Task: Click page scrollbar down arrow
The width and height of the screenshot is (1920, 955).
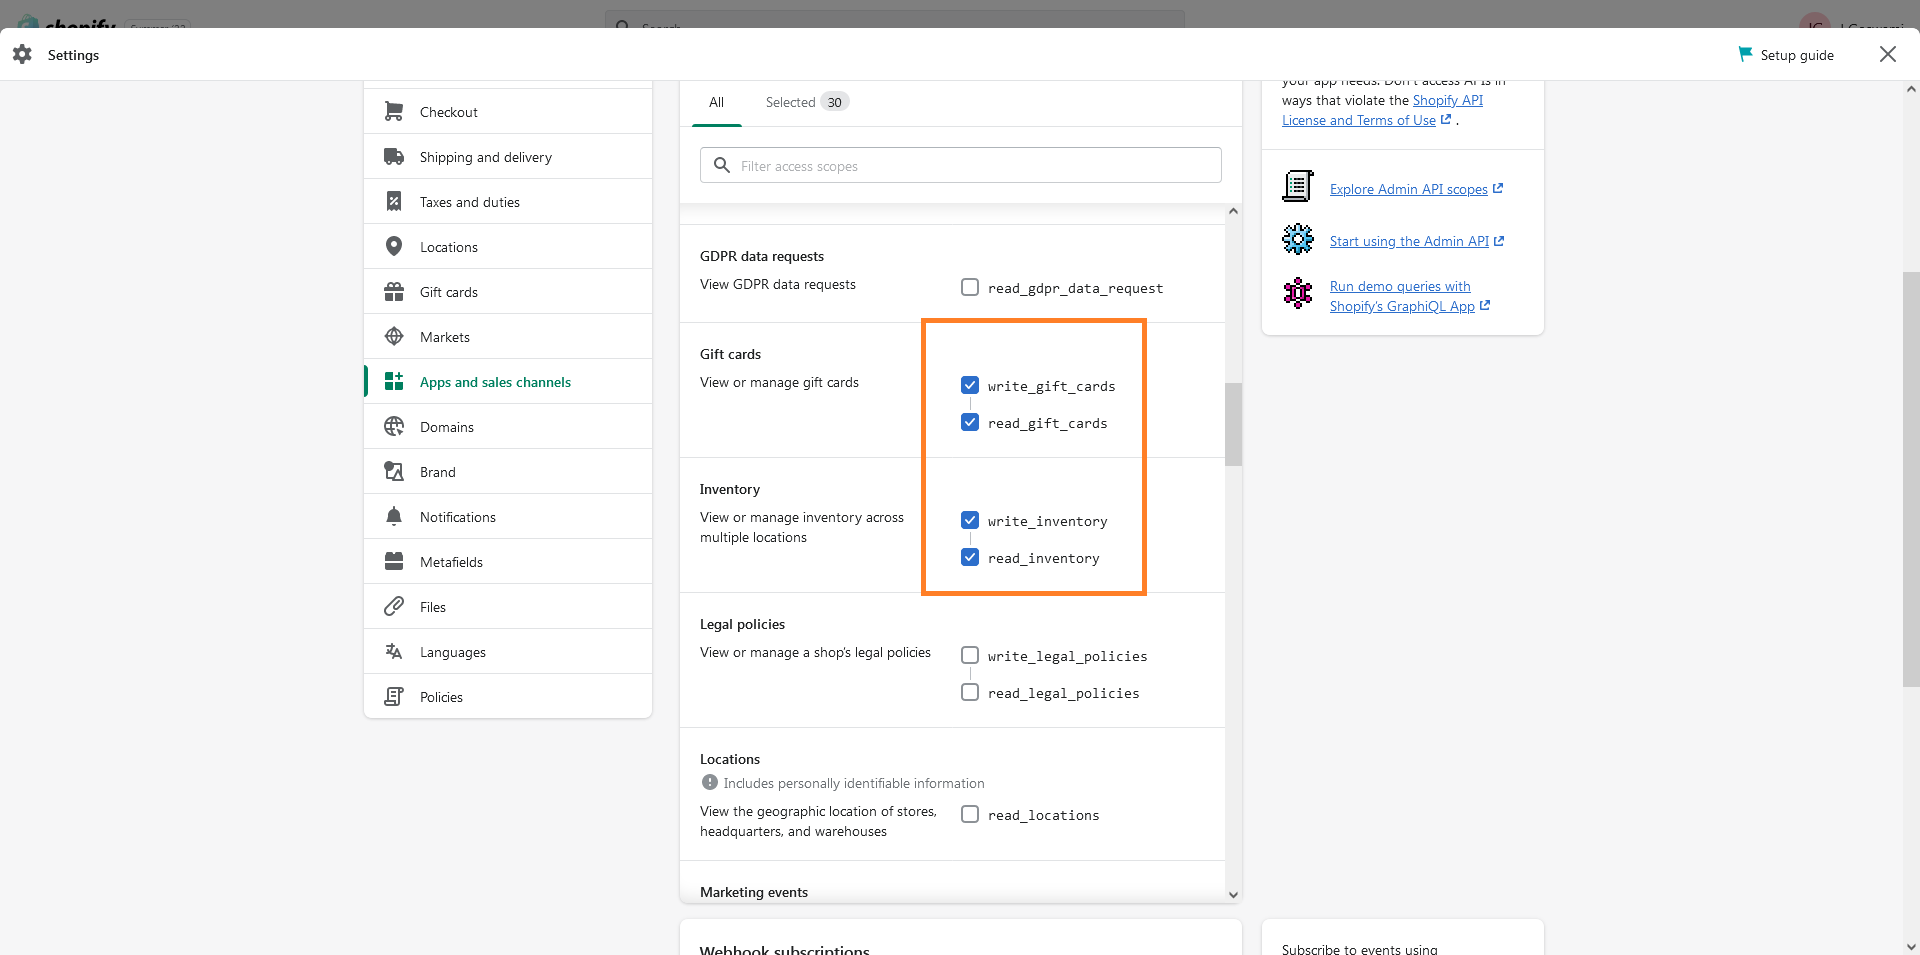Action: (1911, 946)
